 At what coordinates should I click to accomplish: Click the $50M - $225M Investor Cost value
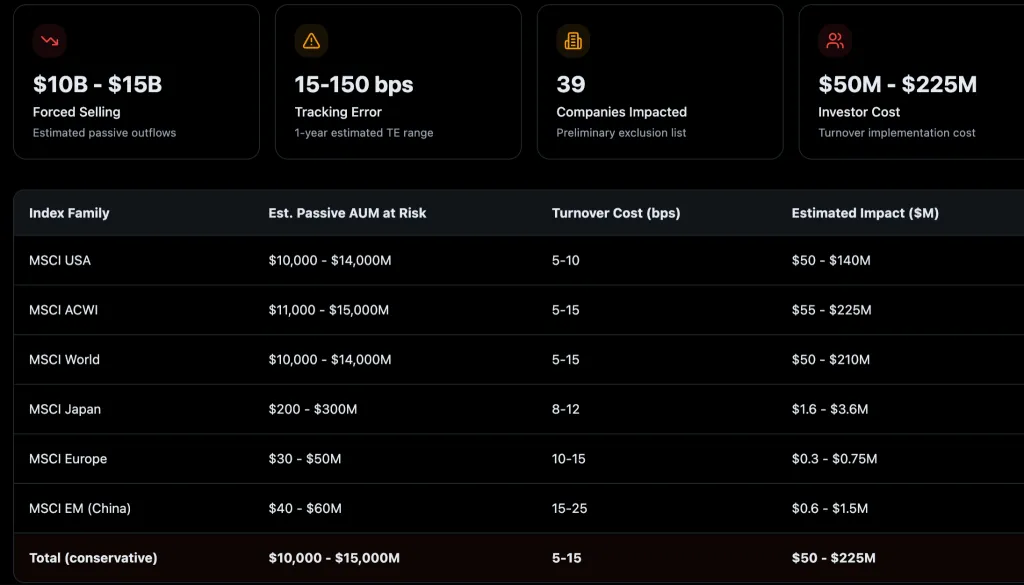click(x=897, y=85)
